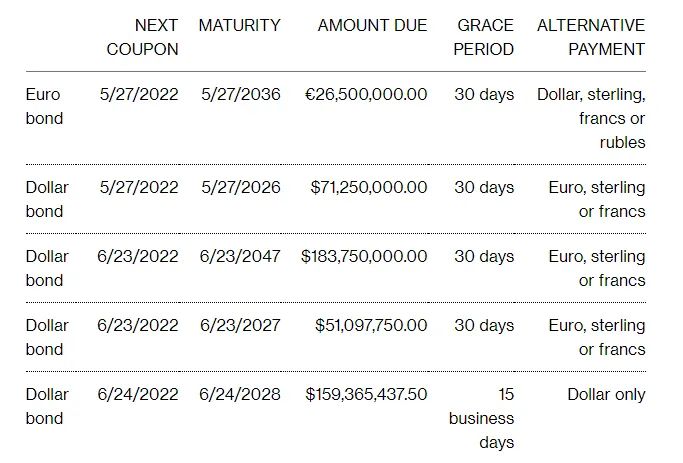Click the $159,365,437.50 amount cell

[x=366, y=395]
